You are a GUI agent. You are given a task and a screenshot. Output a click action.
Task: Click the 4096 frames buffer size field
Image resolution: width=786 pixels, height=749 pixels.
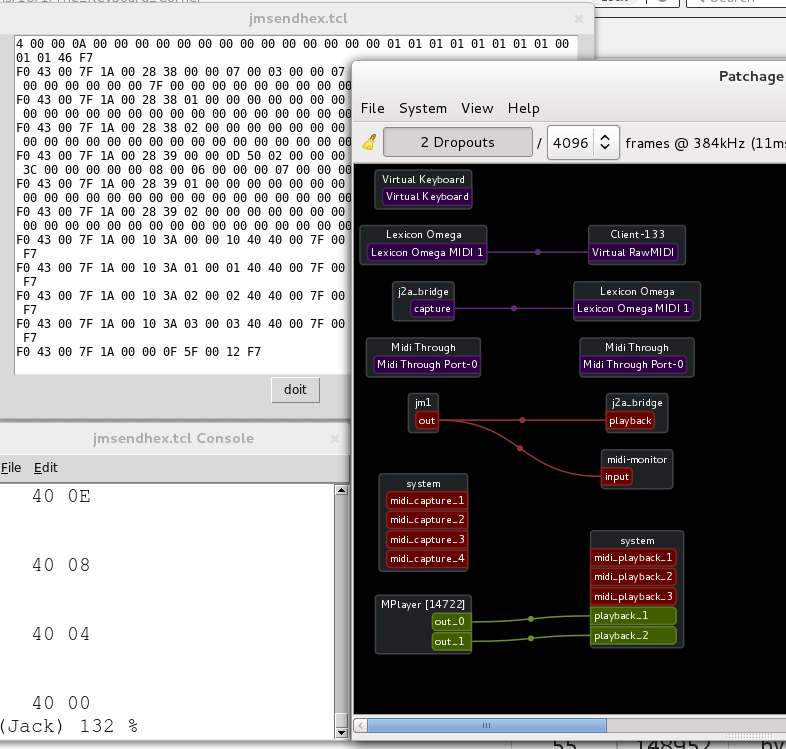(x=570, y=143)
